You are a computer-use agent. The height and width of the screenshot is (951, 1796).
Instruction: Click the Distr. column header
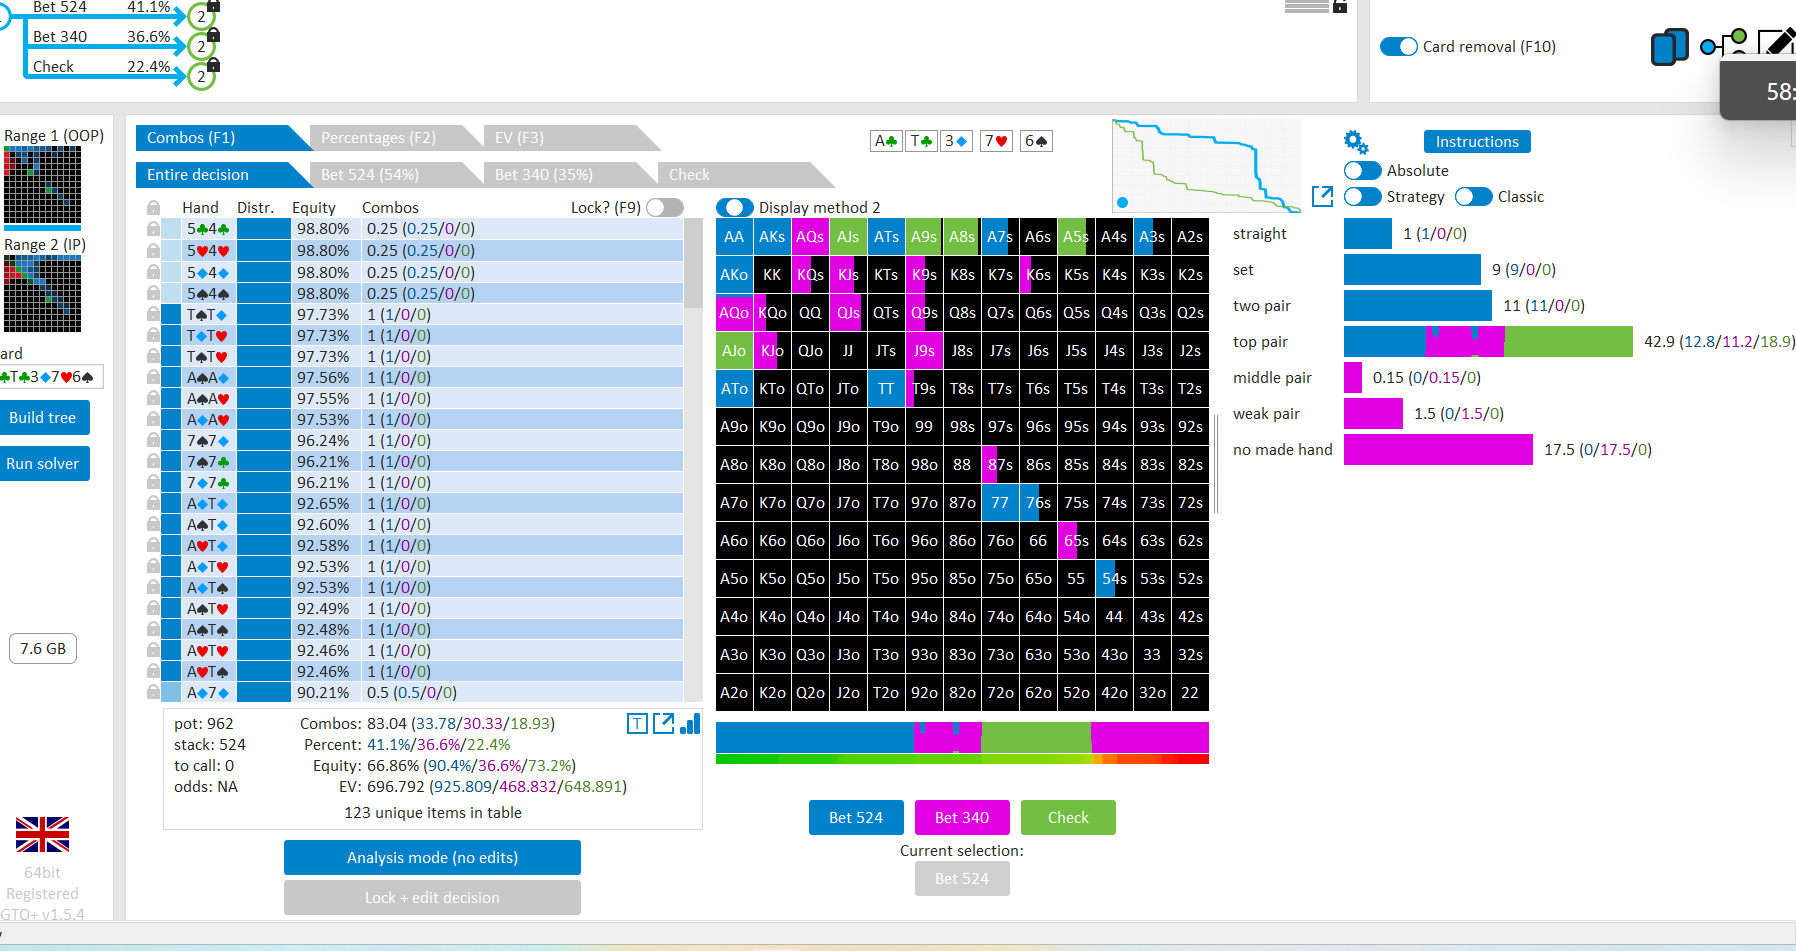[256, 208]
